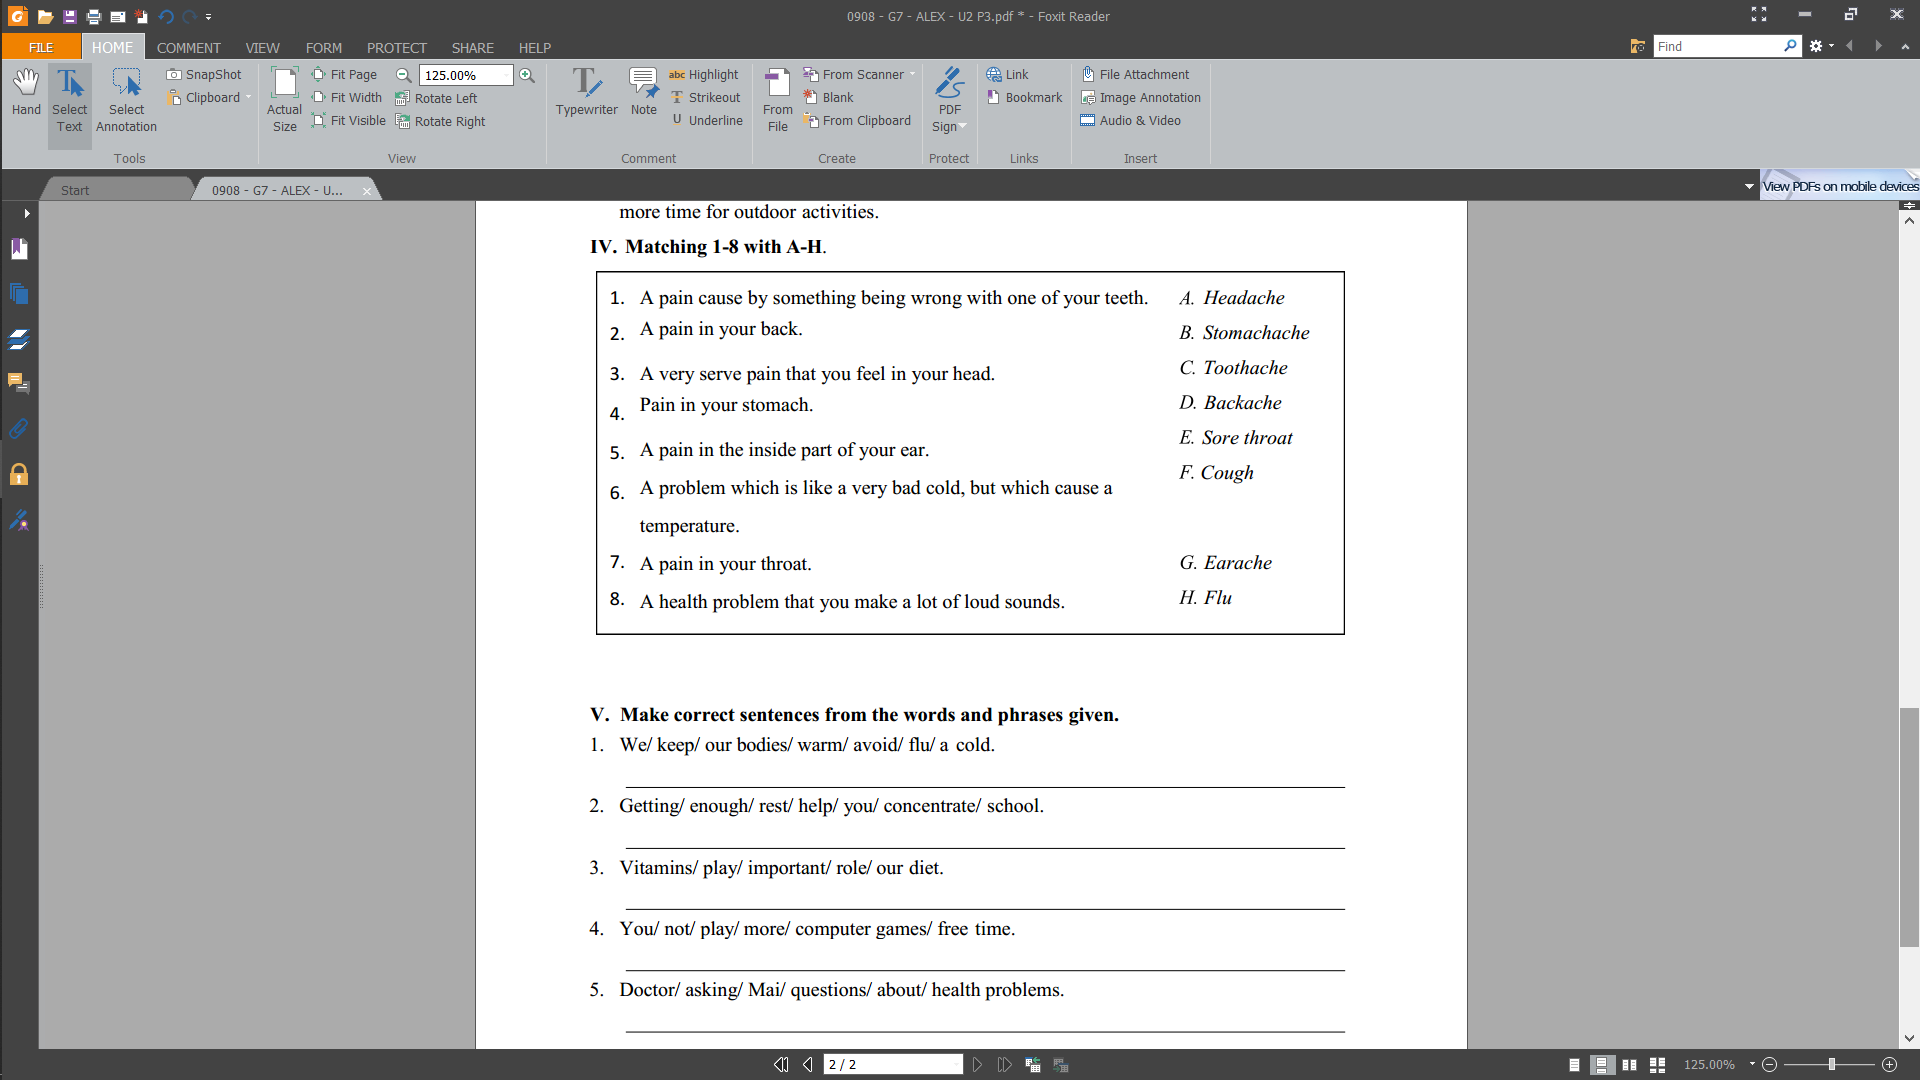
Task: Enable the Strikeout tool
Action: (706, 97)
